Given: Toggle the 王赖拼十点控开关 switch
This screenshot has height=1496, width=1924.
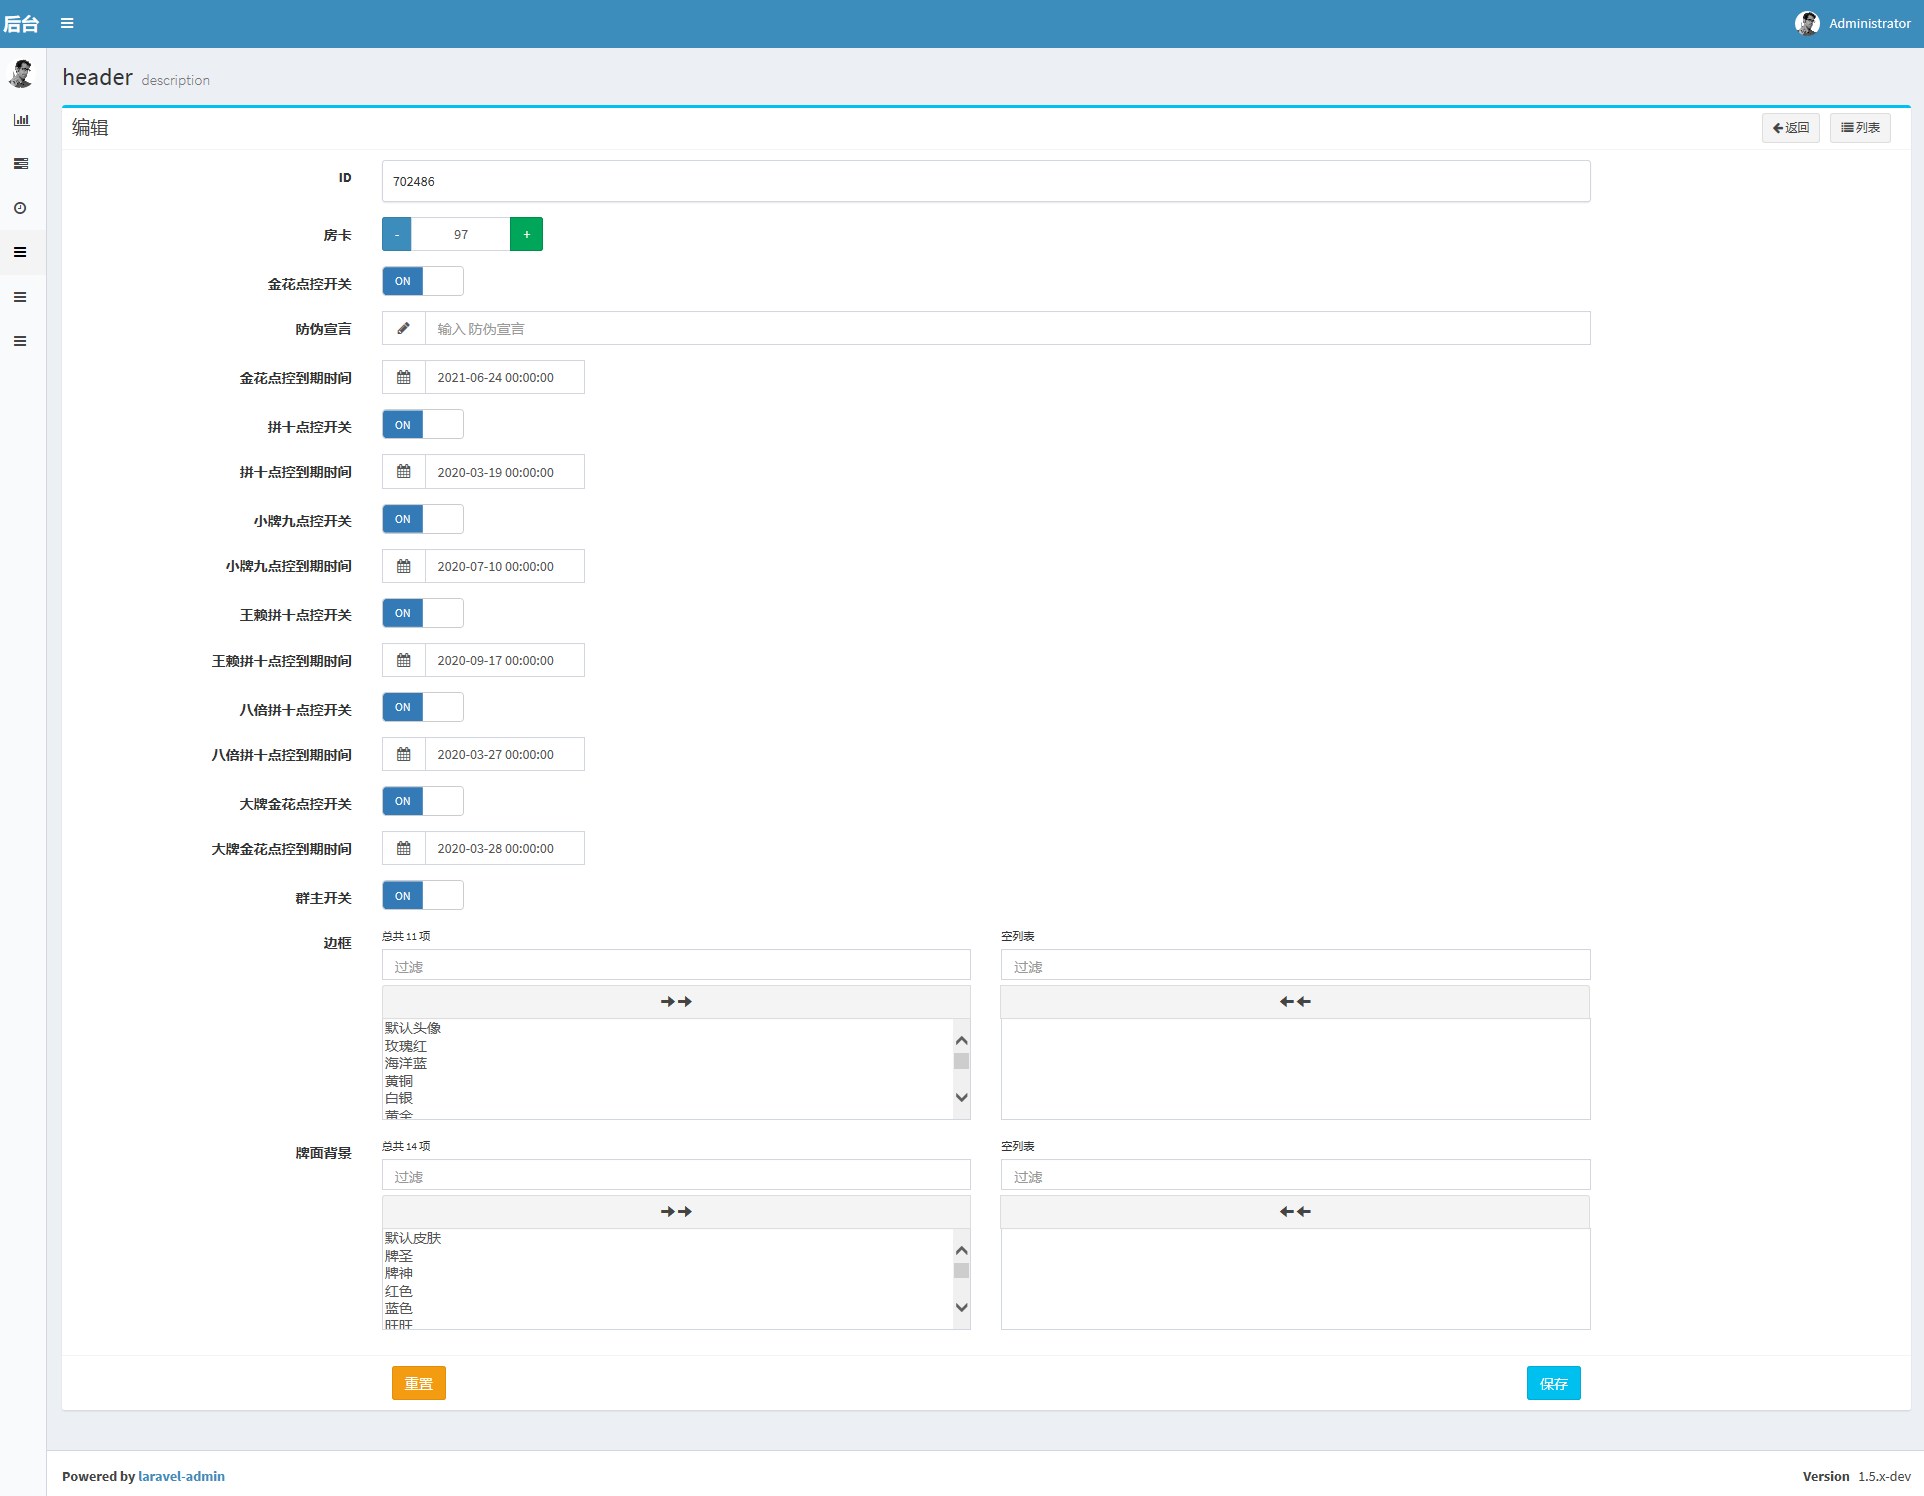Looking at the screenshot, I should coord(423,613).
